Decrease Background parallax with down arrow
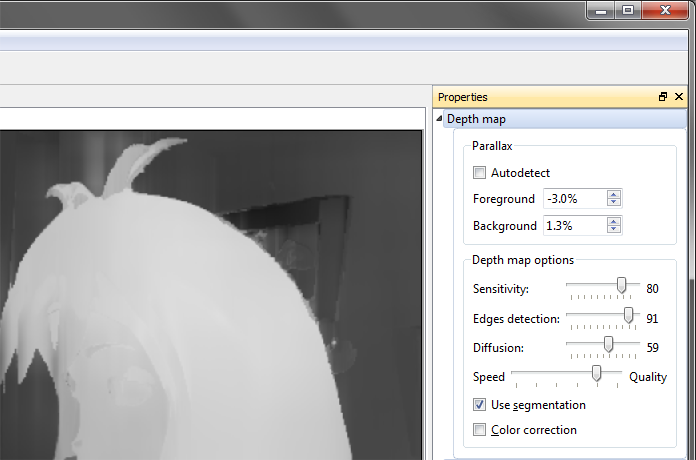 (x=614, y=230)
